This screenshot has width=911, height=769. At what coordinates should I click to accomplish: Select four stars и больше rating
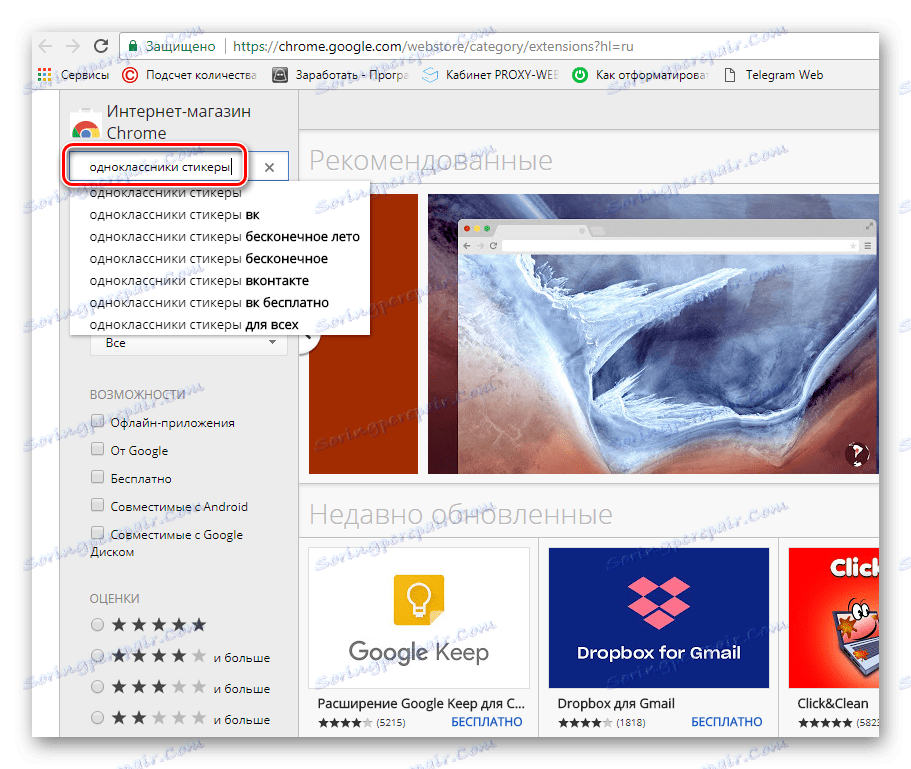(x=97, y=656)
